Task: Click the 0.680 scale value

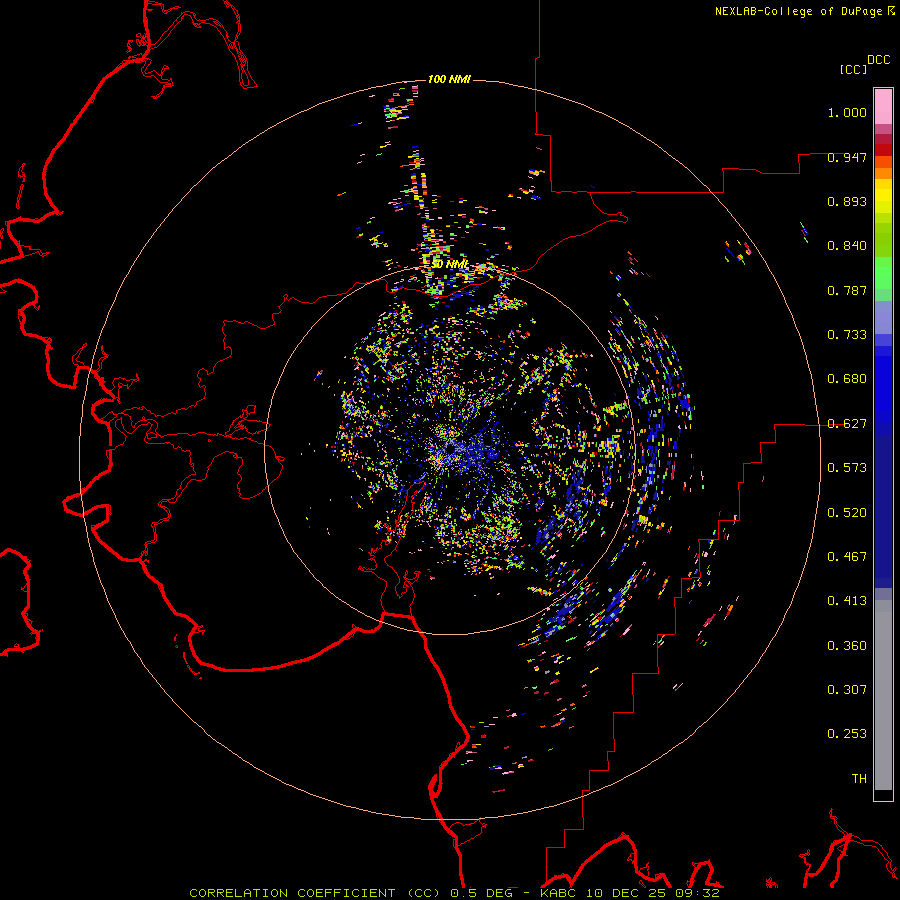Action: coord(847,379)
